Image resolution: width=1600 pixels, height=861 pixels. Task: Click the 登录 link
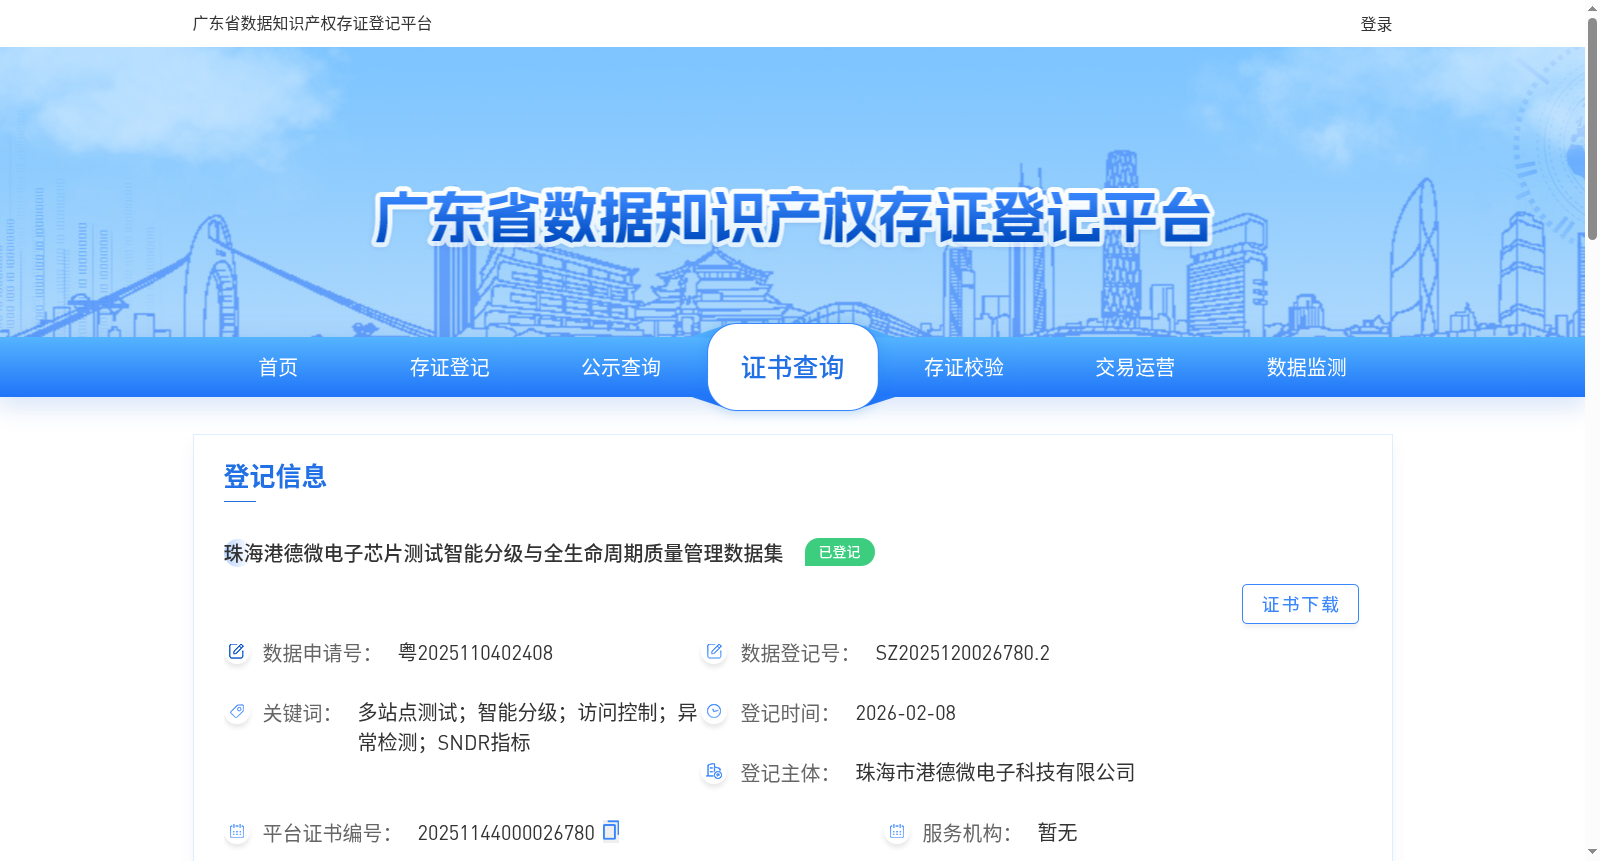tap(1376, 24)
